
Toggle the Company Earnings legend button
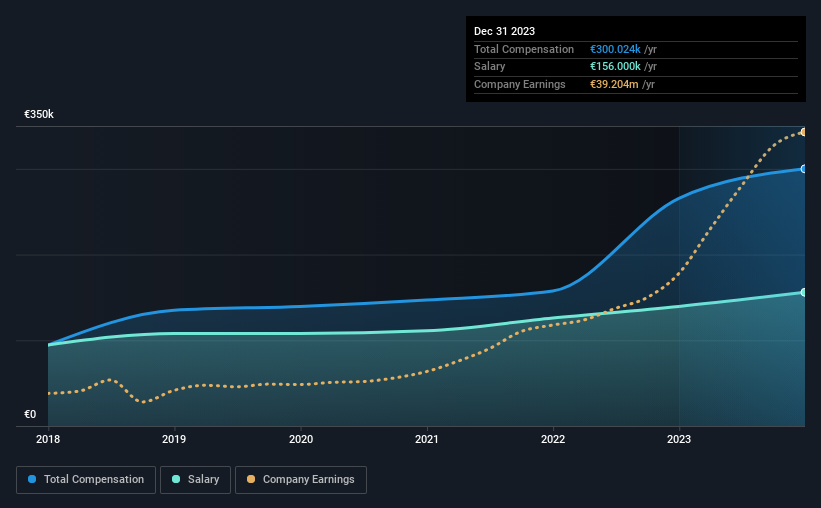(x=301, y=480)
